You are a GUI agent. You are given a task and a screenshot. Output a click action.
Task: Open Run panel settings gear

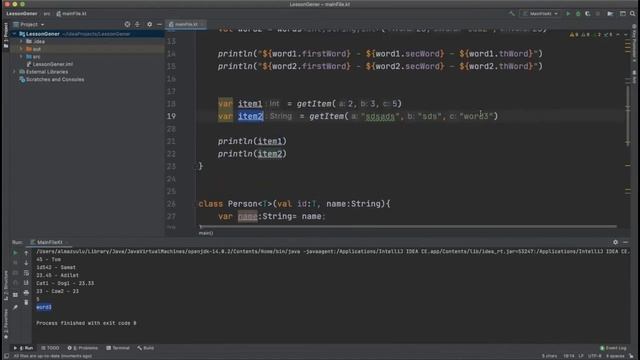tap(616, 242)
